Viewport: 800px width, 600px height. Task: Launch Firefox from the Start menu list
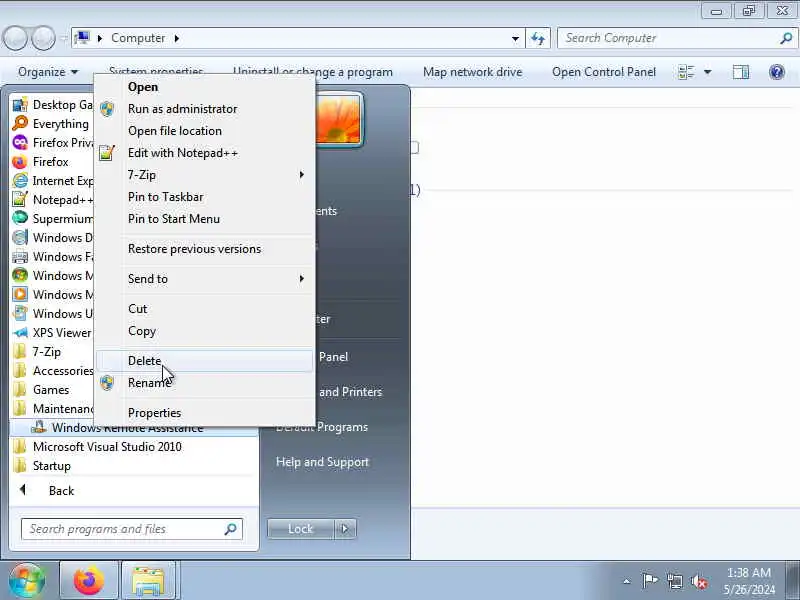[x=20, y=162]
